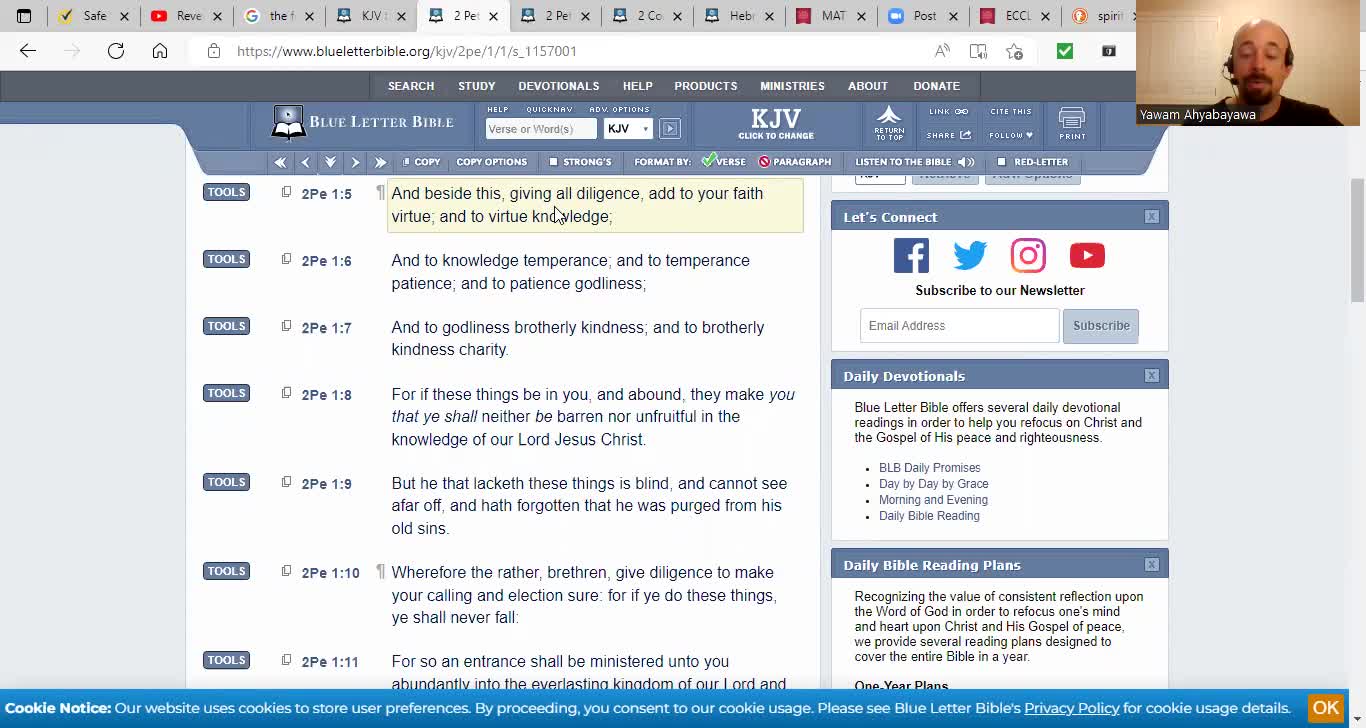Image resolution: width=1366 pixels, height=728 pixels.
Task: Close the Let's Connect panel
Action: coord(1152,217)
